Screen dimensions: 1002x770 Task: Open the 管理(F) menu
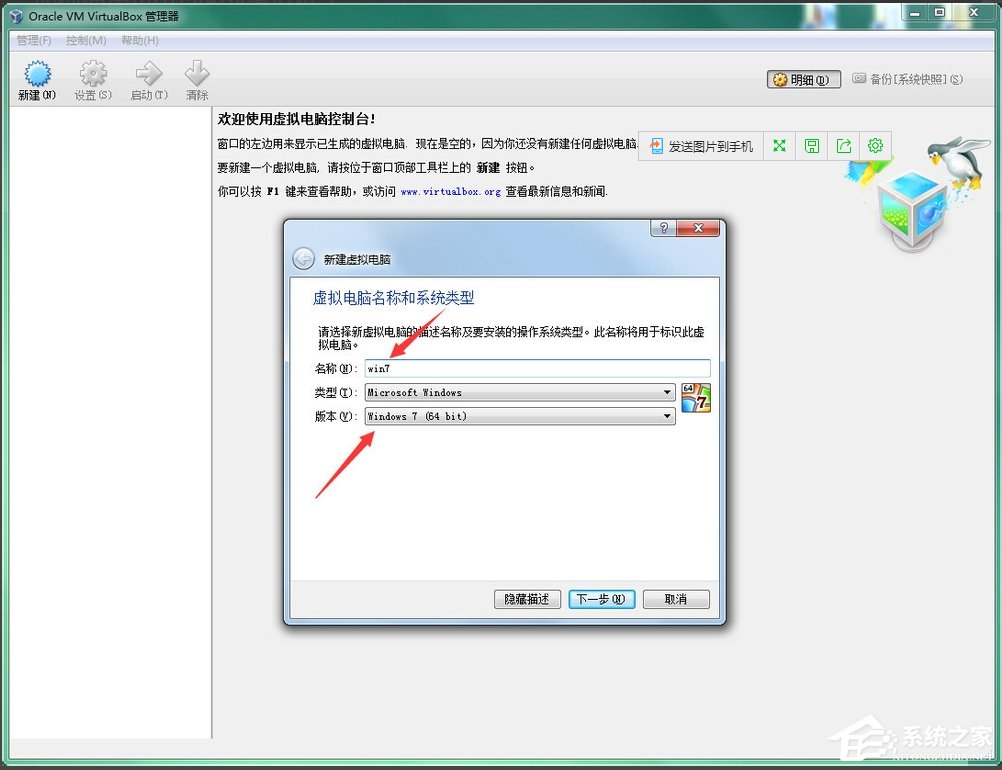tap(32, 40)
